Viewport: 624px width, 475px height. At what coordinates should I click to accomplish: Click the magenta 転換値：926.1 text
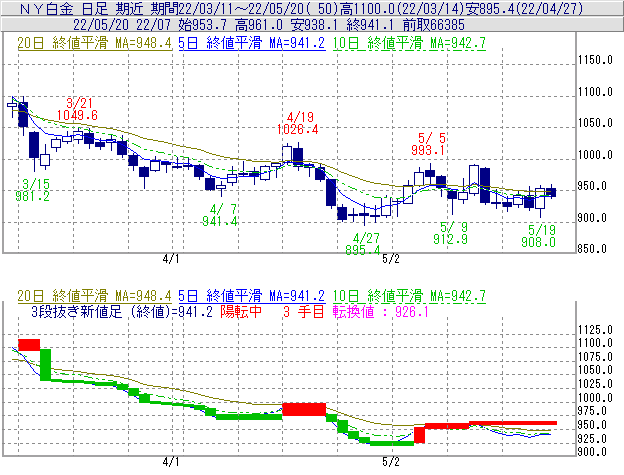pos(381,311)
